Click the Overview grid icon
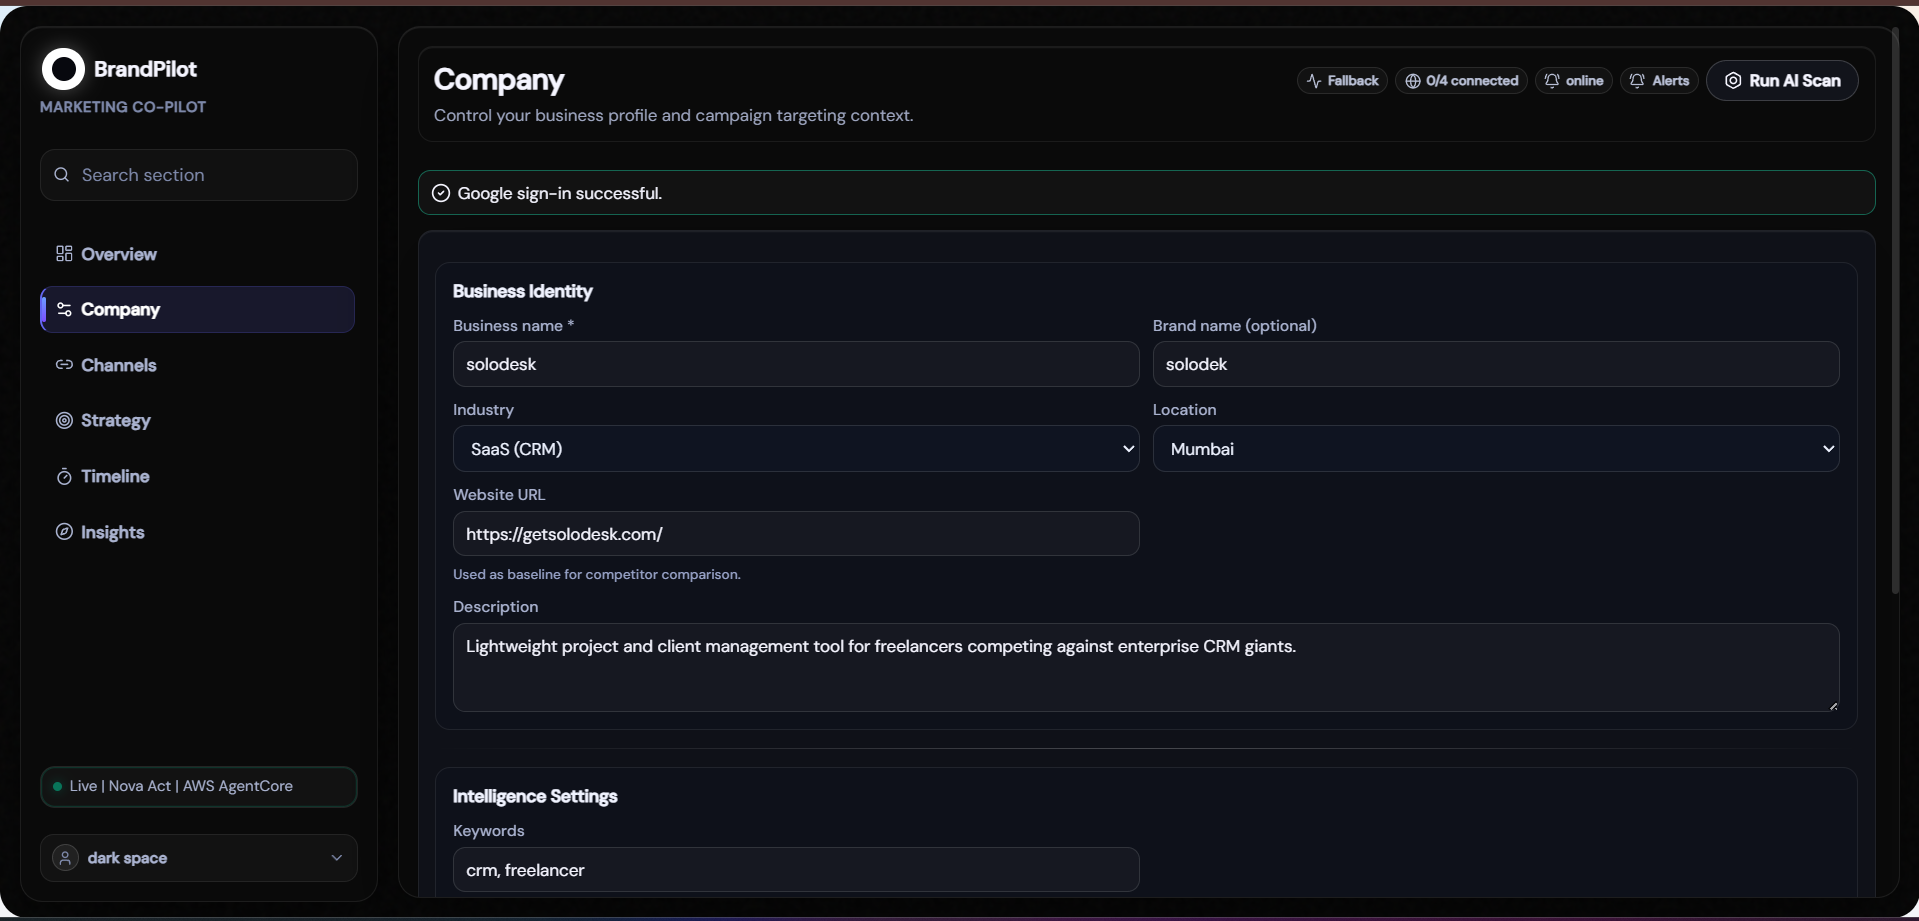 pyautogui.click(x=64, y=254)
